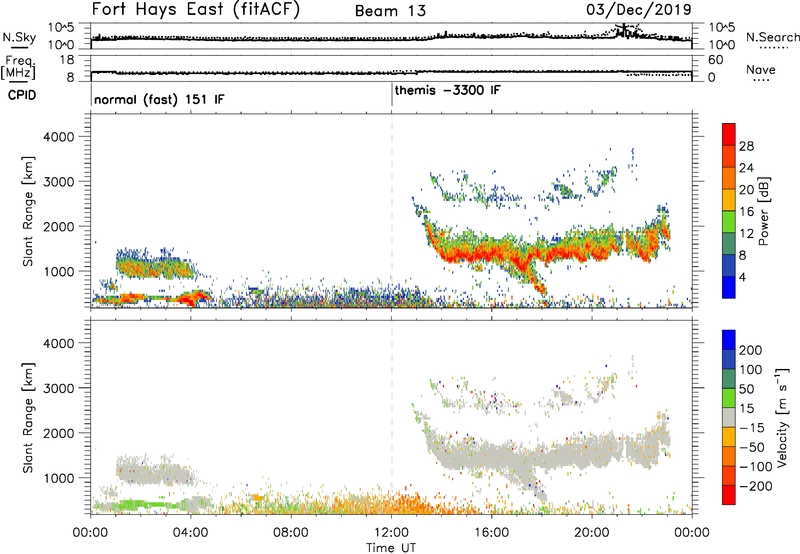Viewport: 800px width, 554px height.
Task: Click the '16' Power colorbar value
Action: click(746, 212)
